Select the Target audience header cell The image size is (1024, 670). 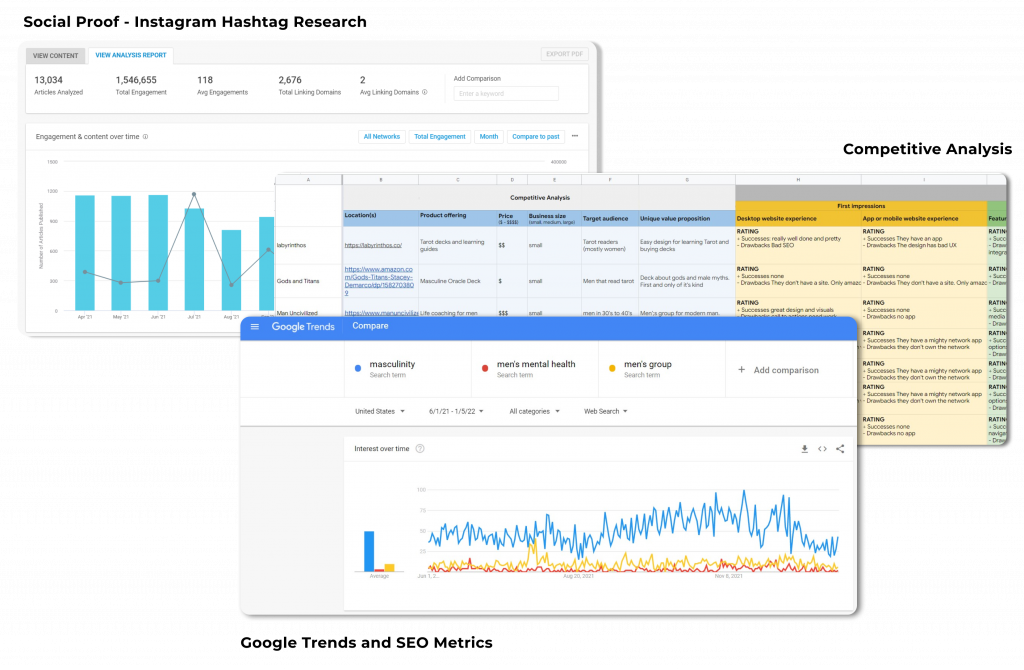coord(609,218)
